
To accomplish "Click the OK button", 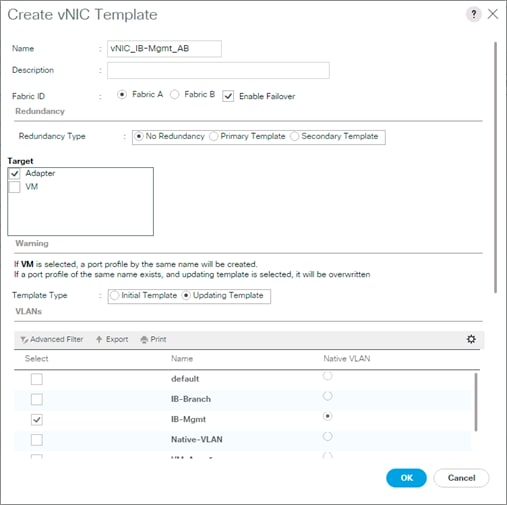I will pyautogui.click(x=406, y=478).
